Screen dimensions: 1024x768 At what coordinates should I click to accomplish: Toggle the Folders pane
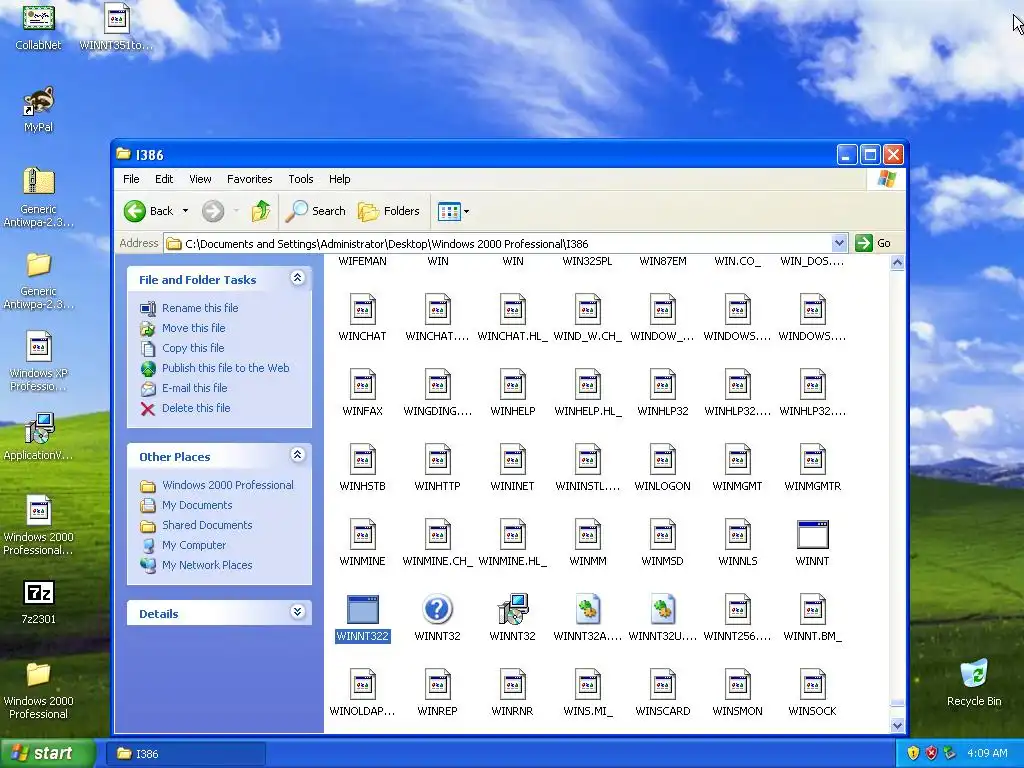389,211
